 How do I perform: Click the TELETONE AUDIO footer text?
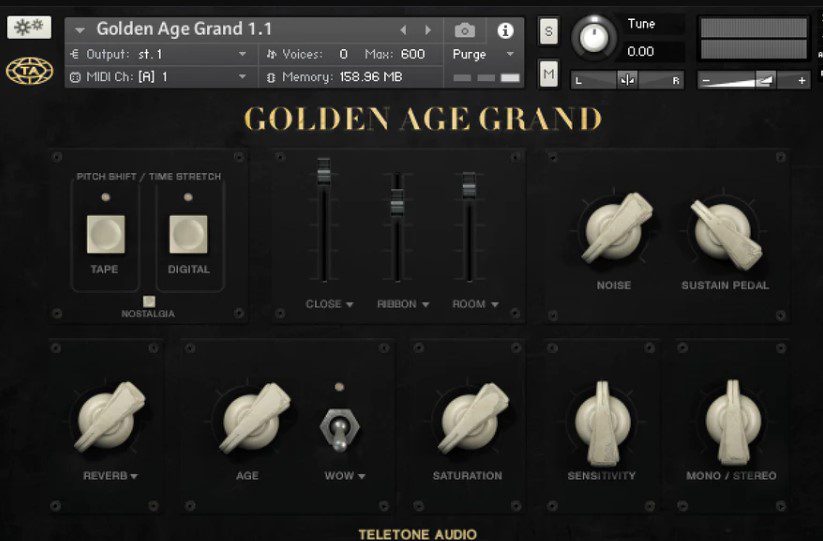point(418,534)
